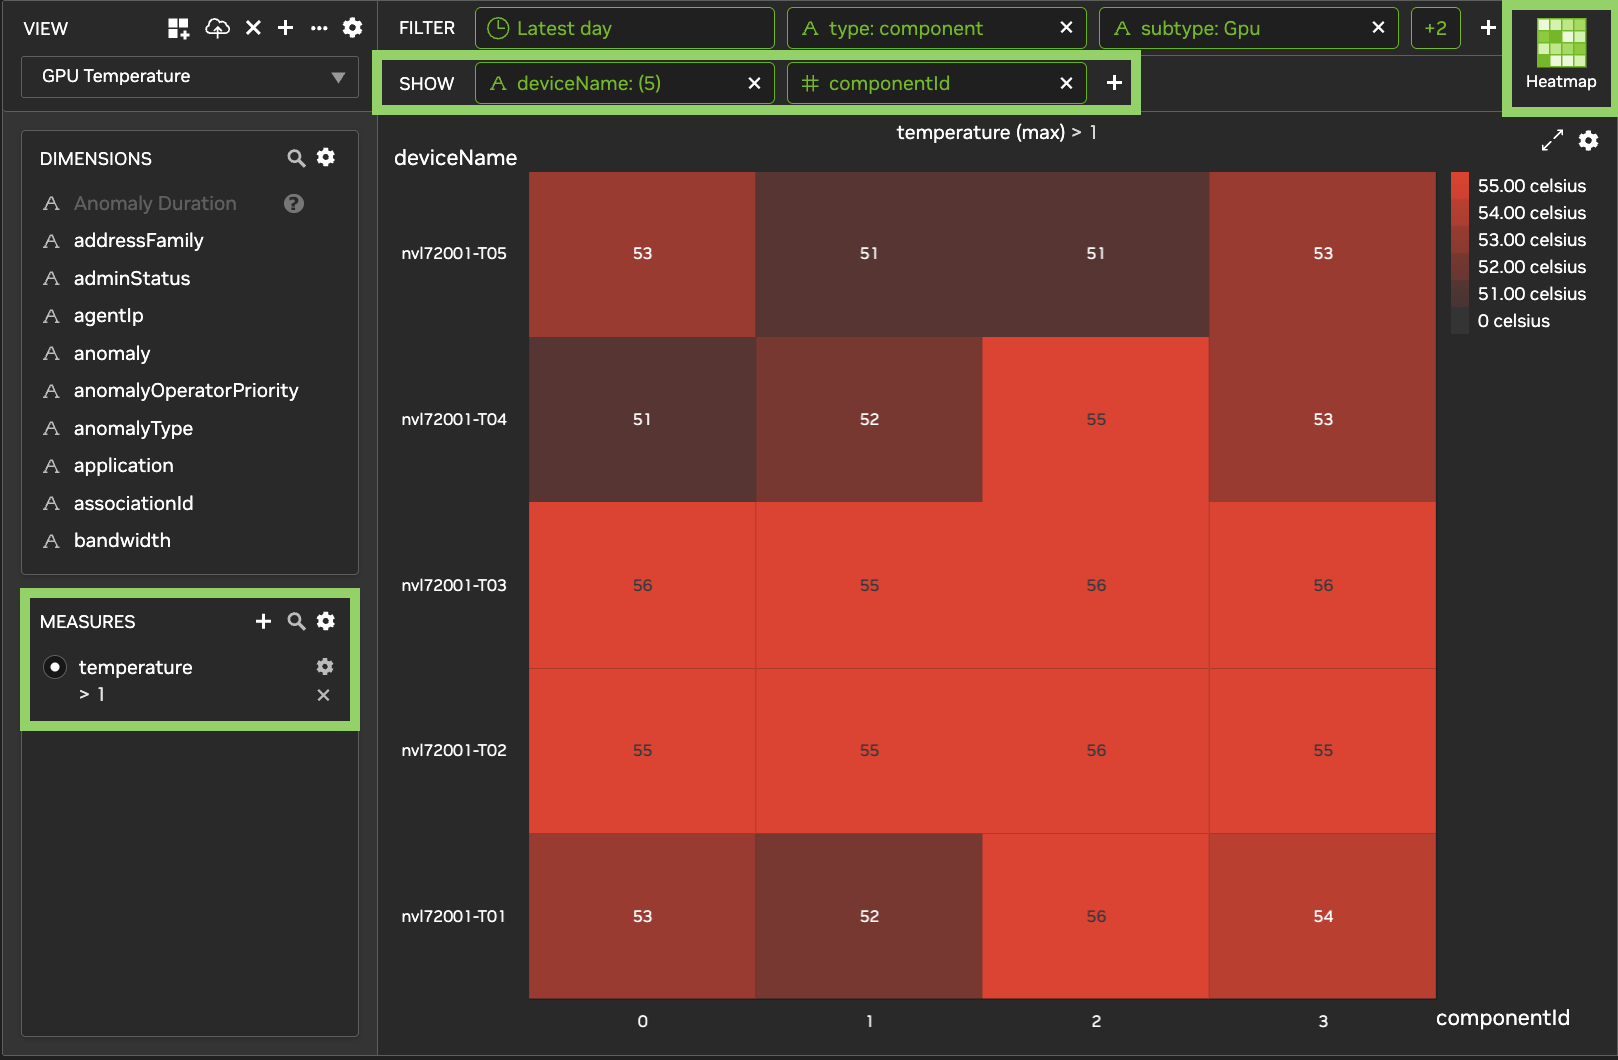Select the bandwidth dimension
Screen dimensions: 1618x1060
[x=122, y=541]
